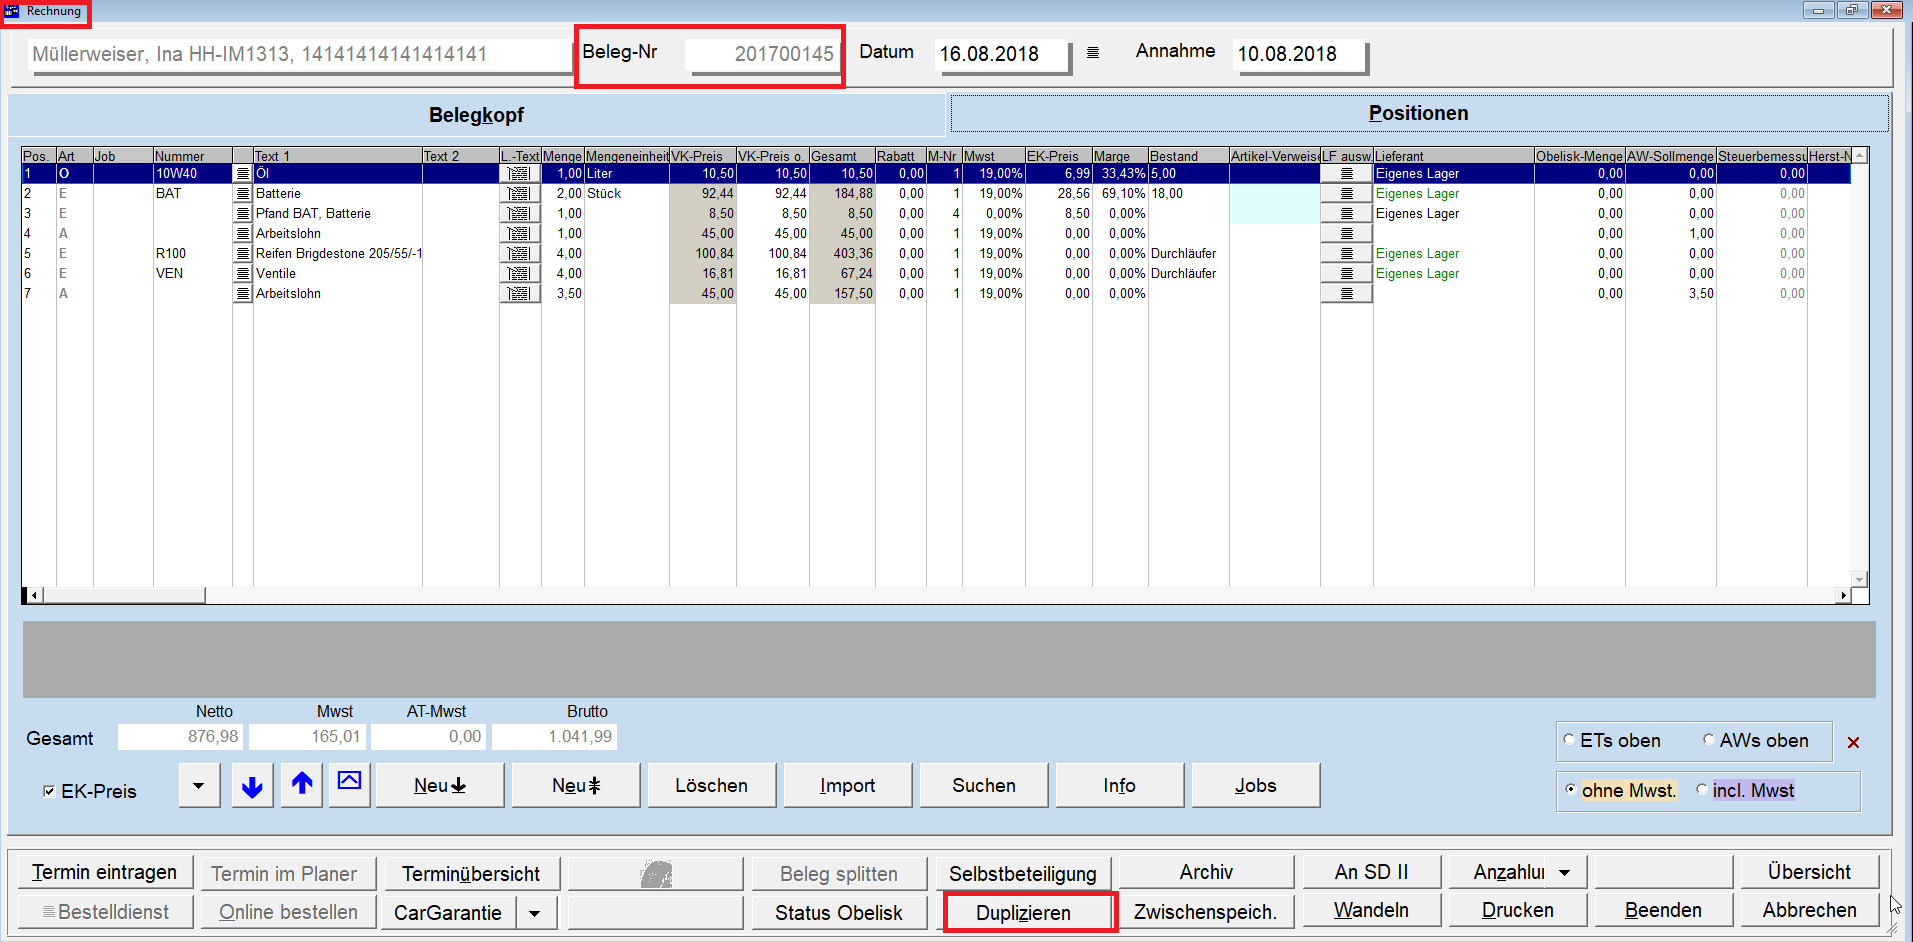Click Status Obelisk button
Viewport: 1913px width, 942px height.
(x=839, y=913)
